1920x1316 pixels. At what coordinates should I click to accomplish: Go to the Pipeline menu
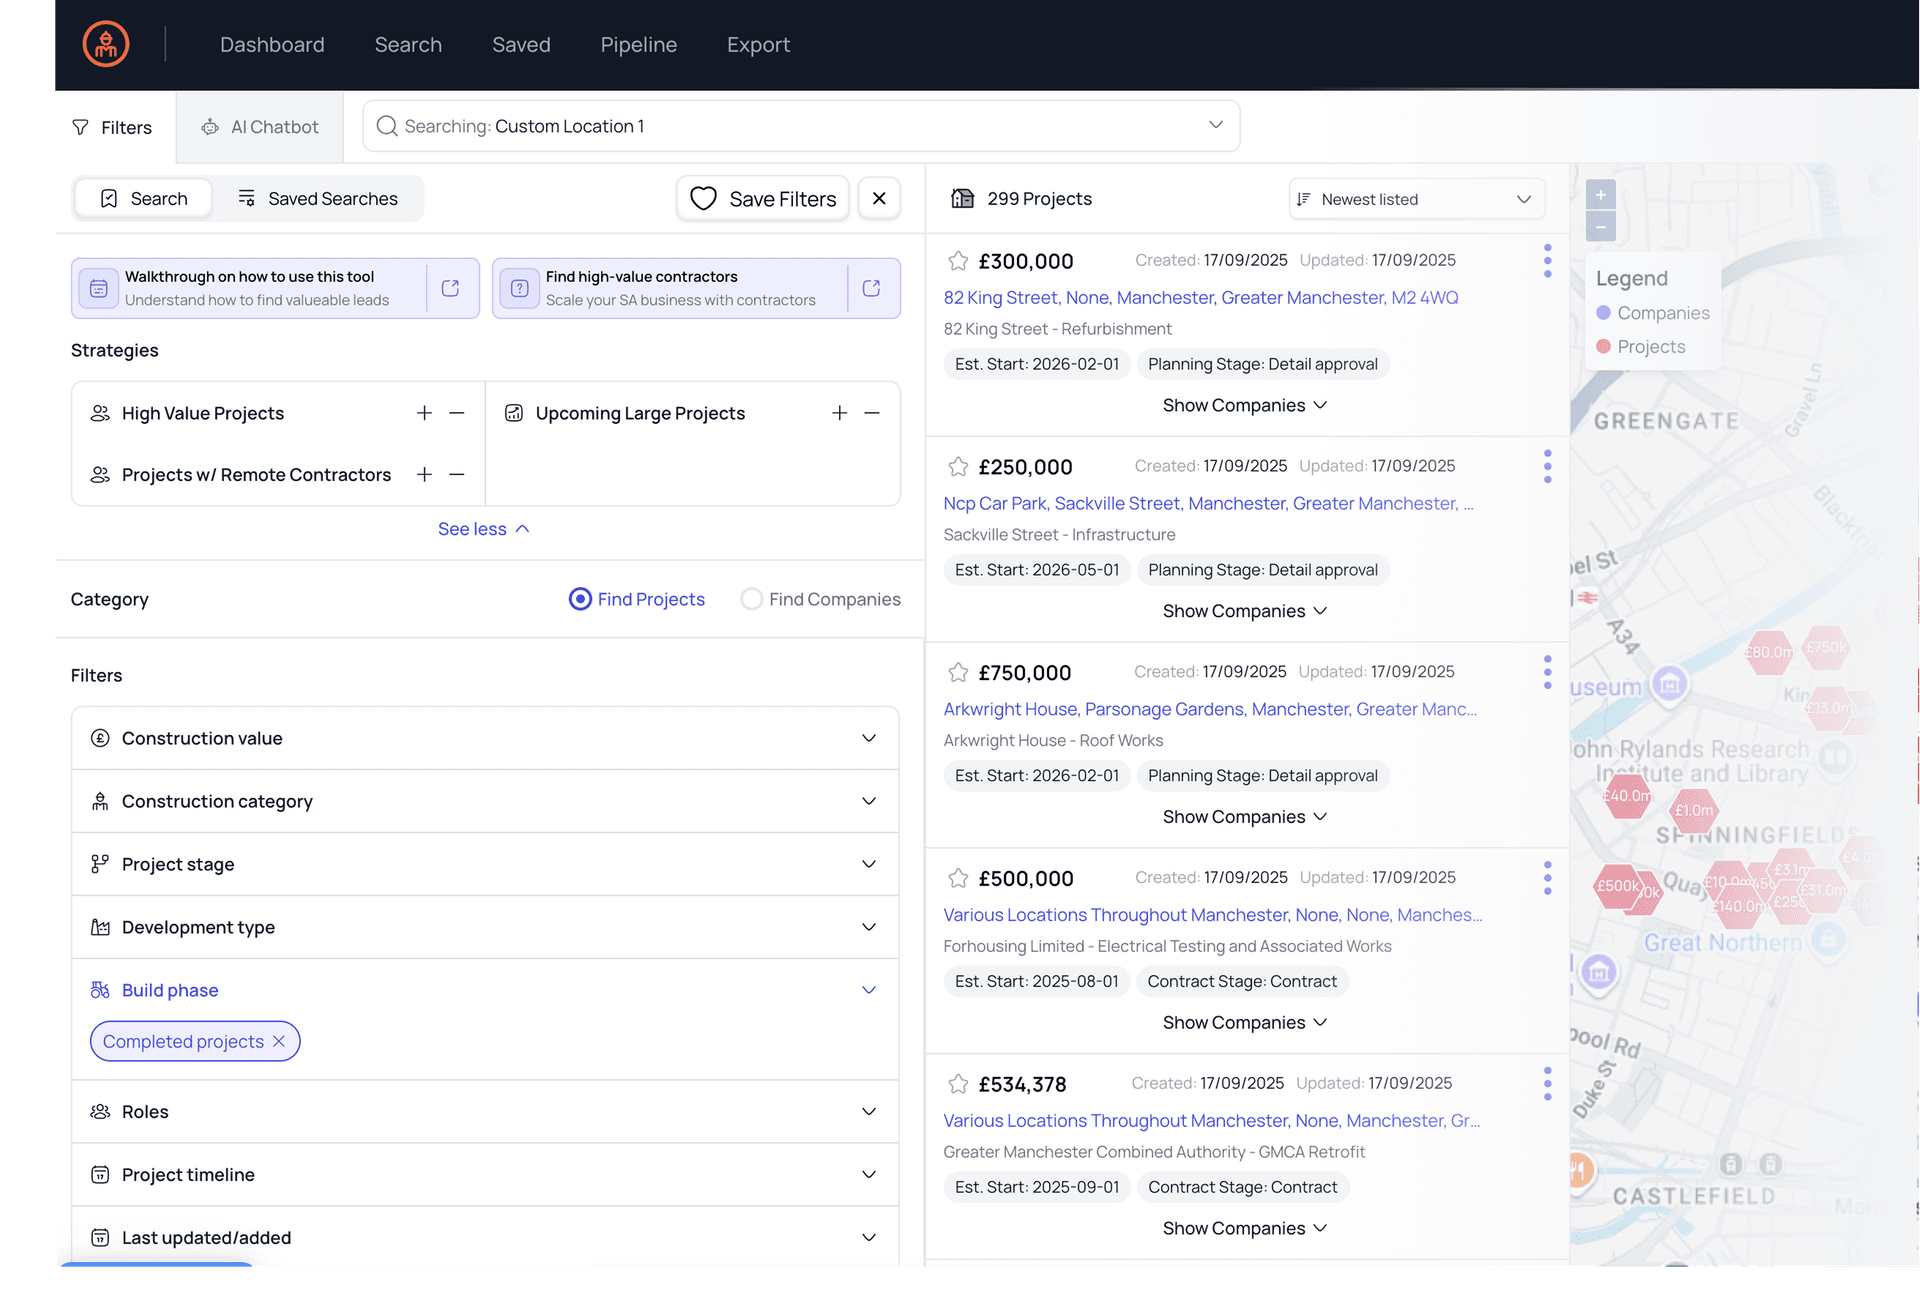pos(638,45)
